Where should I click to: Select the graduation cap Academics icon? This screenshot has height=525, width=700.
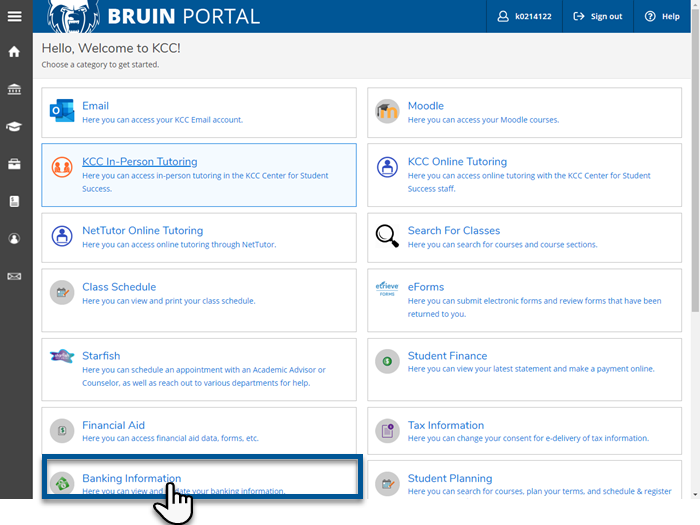(x=14, y=127)
